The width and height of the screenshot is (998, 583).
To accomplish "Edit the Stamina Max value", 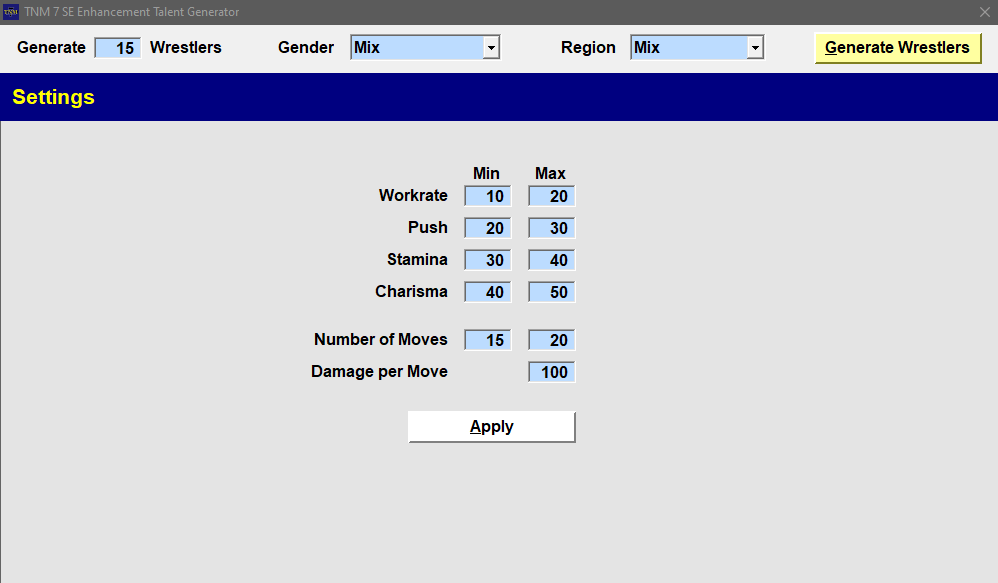I will [x=552, y=260].
